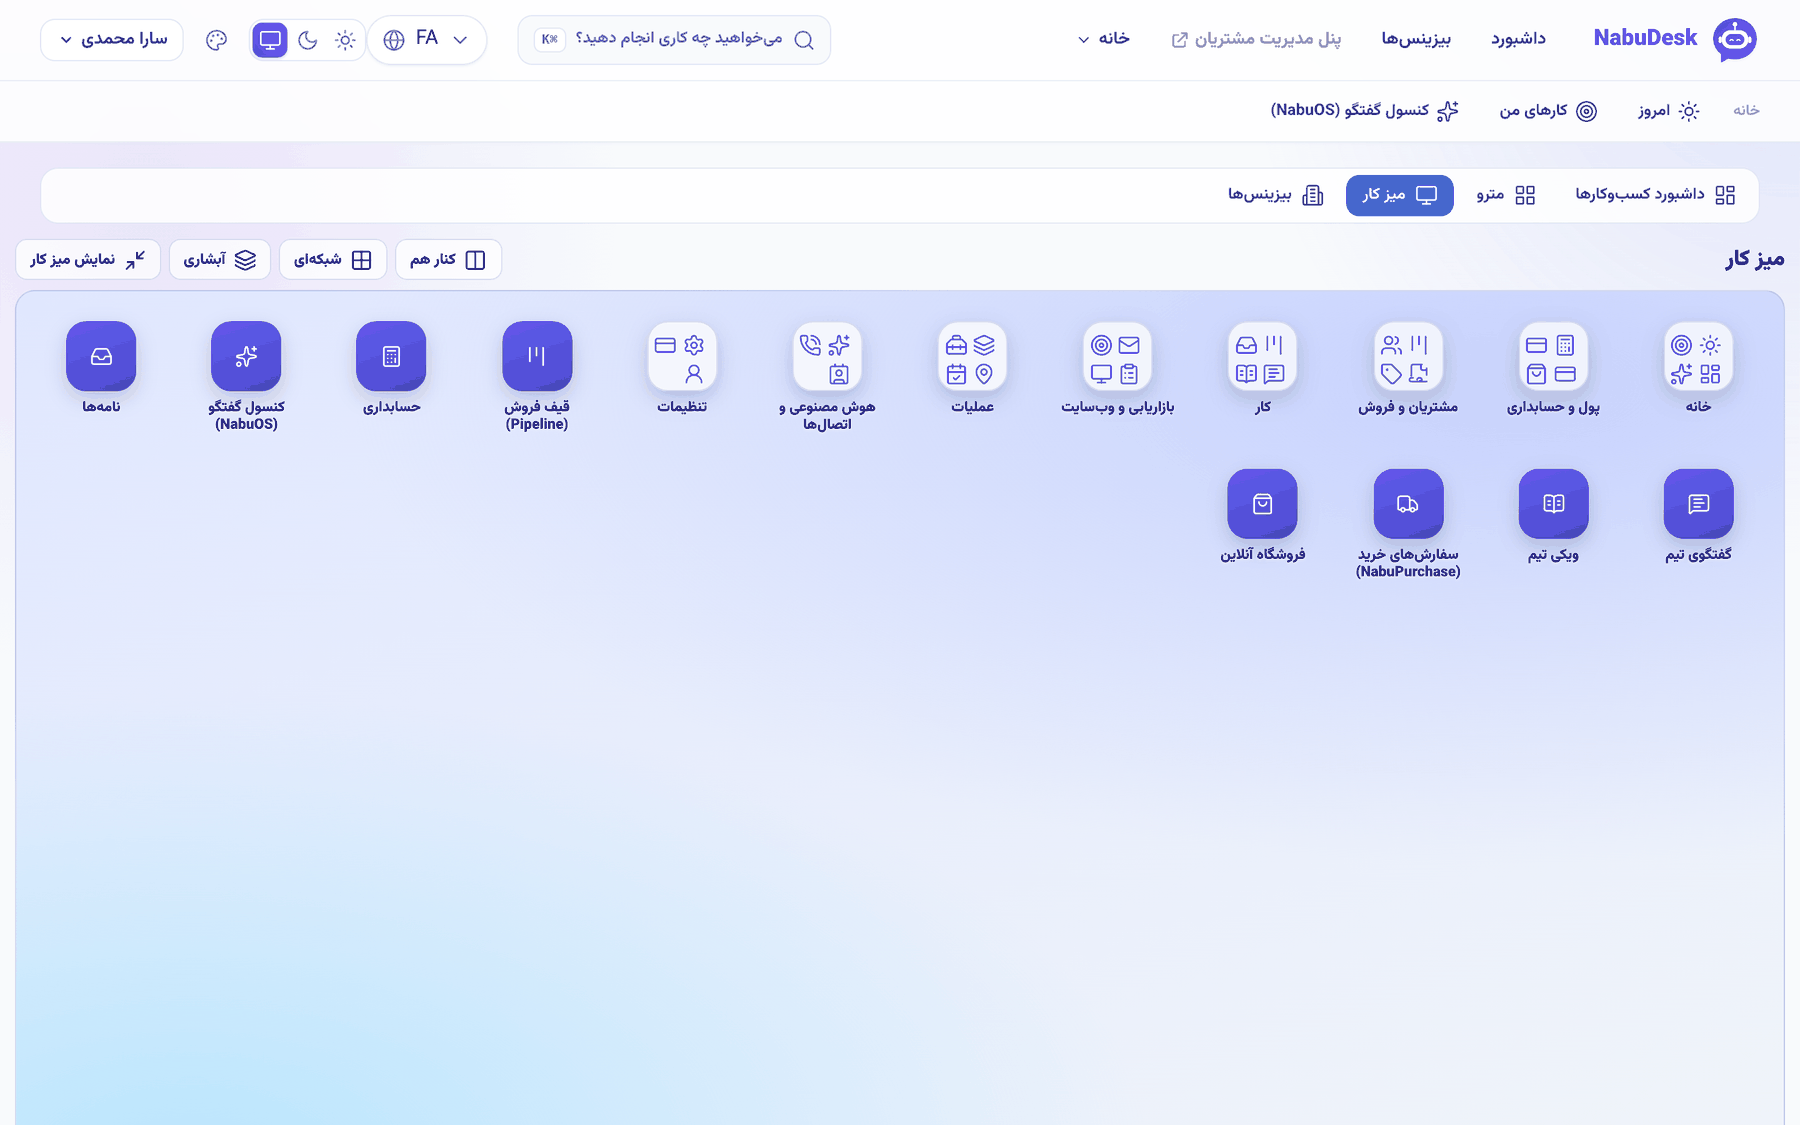
Task: Click the NabuDesk robot logo
Action: tap(1734, 40)
